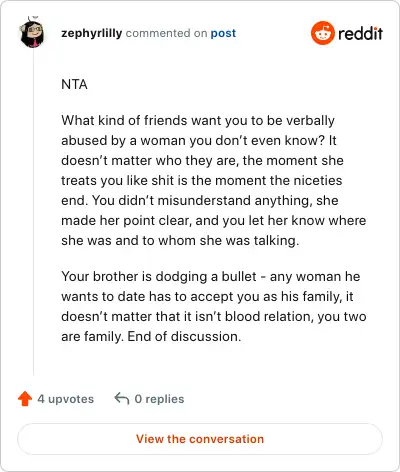Upvote the comment with orange arrow
The height and width of the screenshot is (472, 400).
point(25,399)
